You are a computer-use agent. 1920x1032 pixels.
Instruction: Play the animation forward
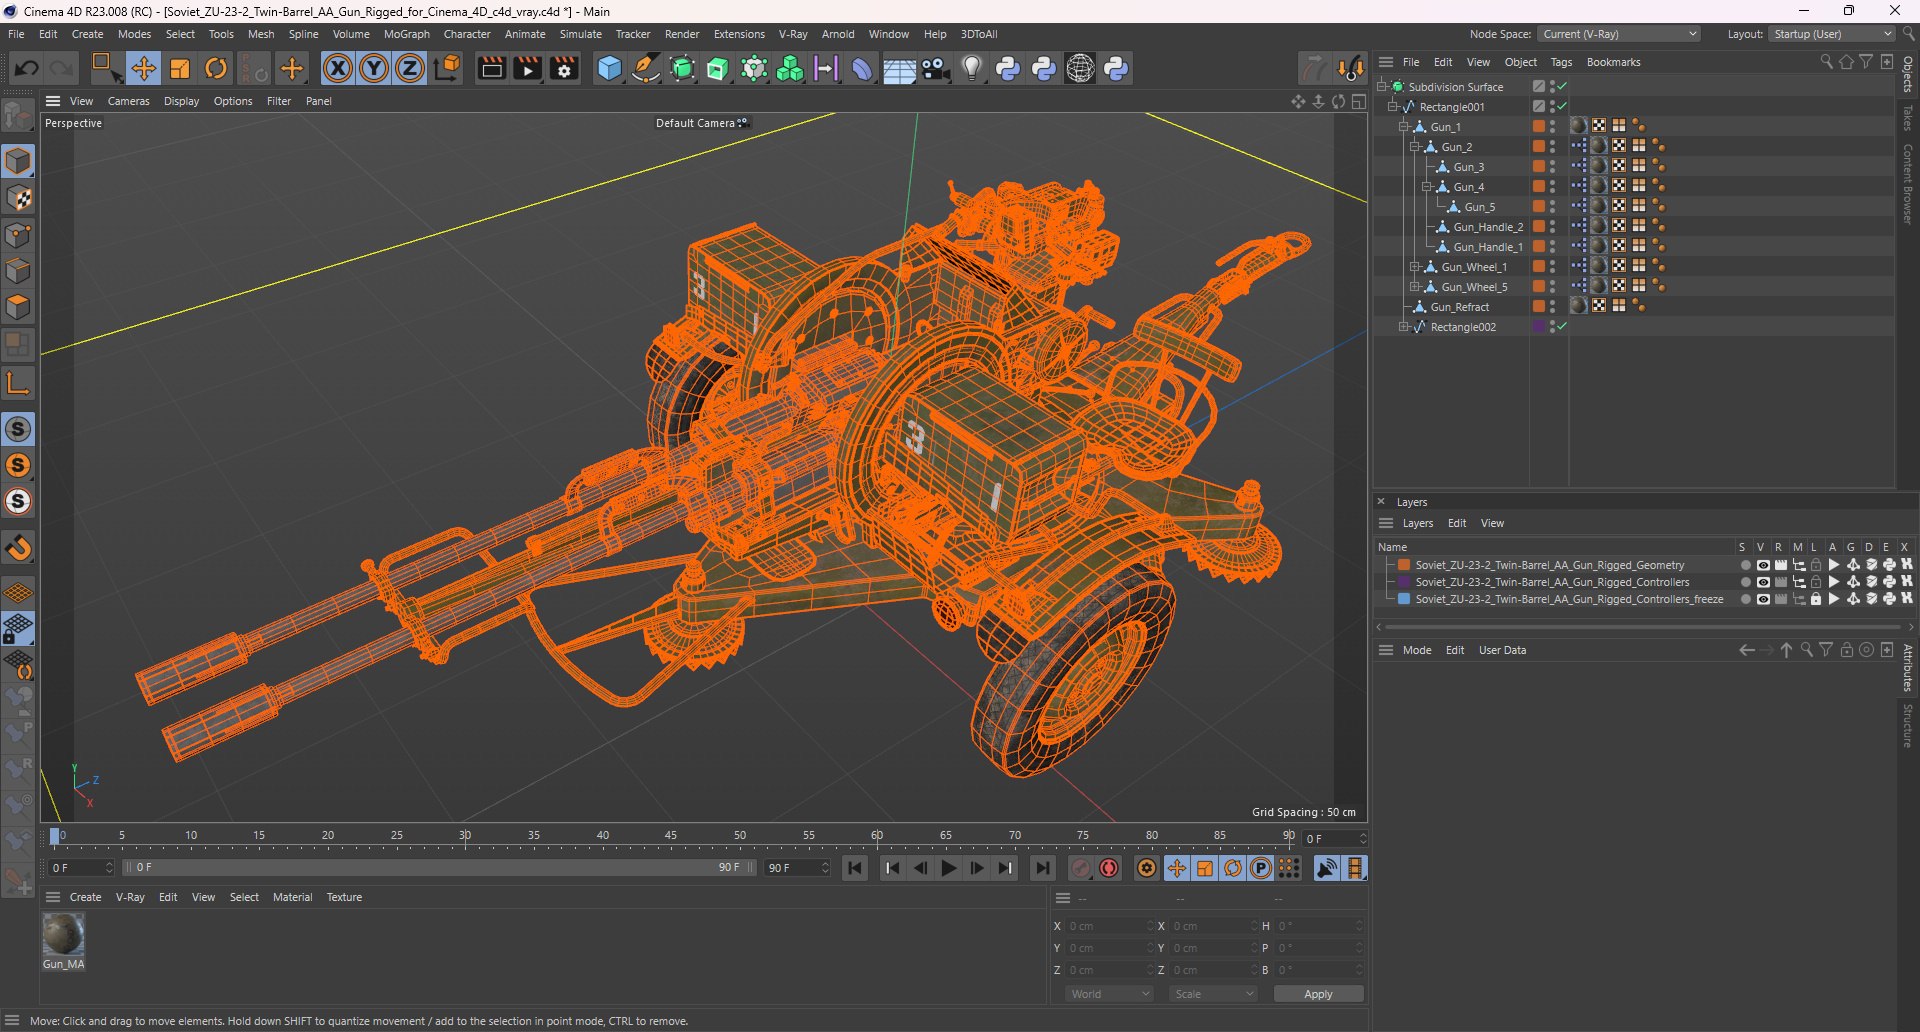tap(949, 868)
